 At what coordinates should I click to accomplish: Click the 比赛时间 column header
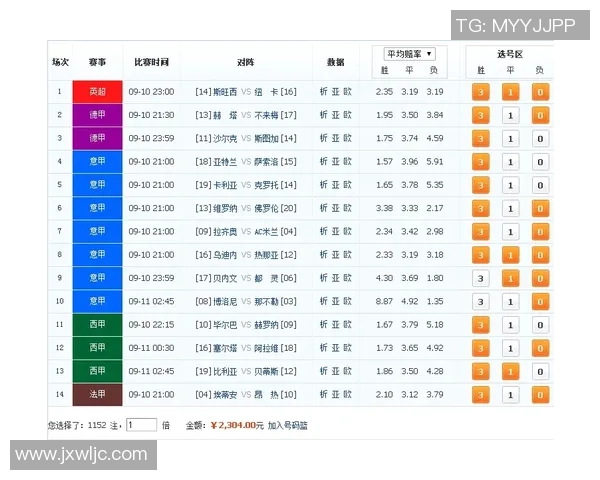tap(152, 62)
